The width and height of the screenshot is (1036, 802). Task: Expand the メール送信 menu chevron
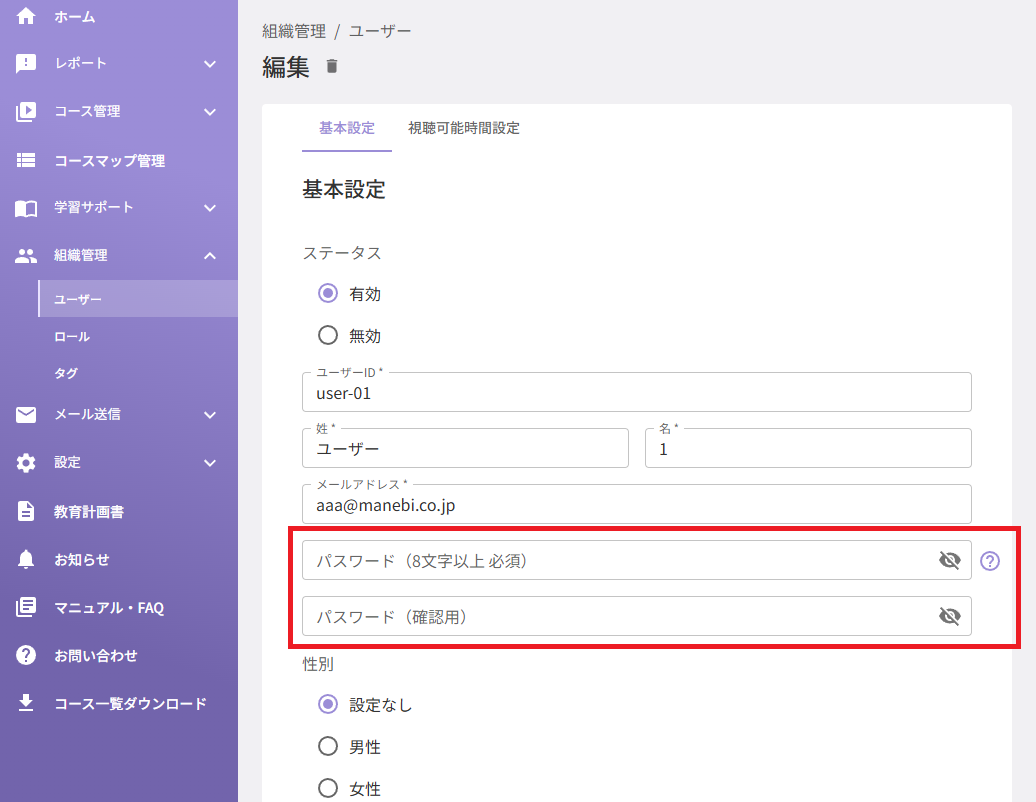point(210,415)
